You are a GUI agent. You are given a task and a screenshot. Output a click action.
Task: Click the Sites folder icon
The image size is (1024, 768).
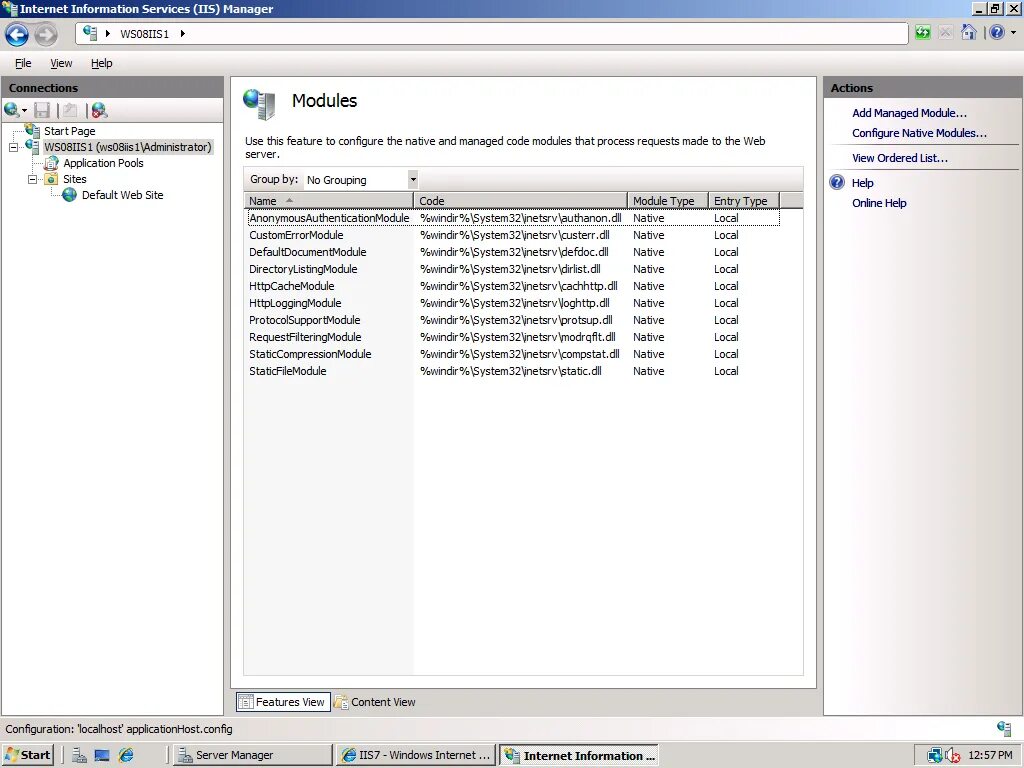pyautogui.click(x=52, y=179)
